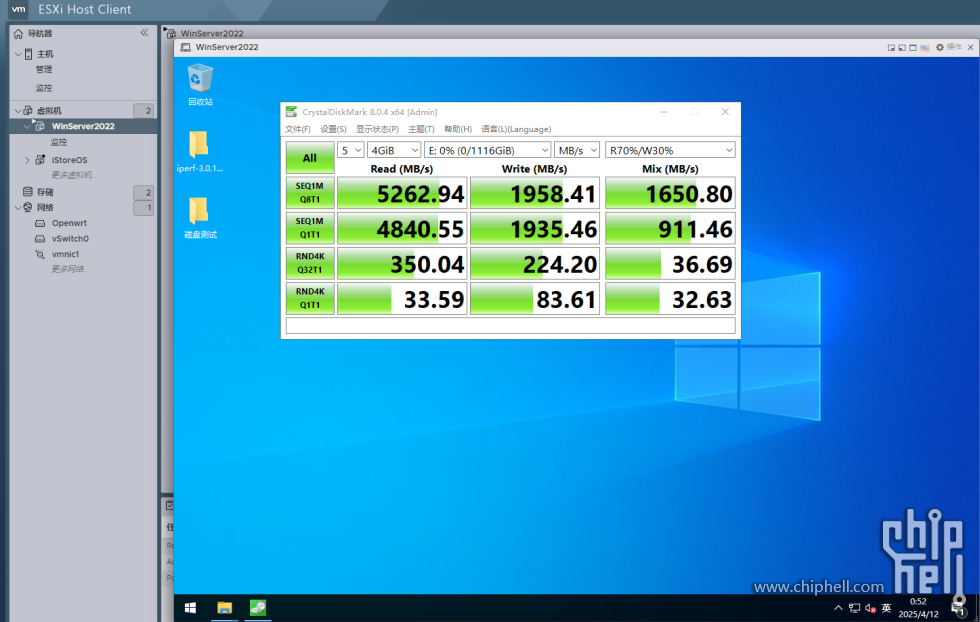Collapse the WinServer2022 tree node
The image size is (980, 622).
pyautogui.click(x=27, y=126)
